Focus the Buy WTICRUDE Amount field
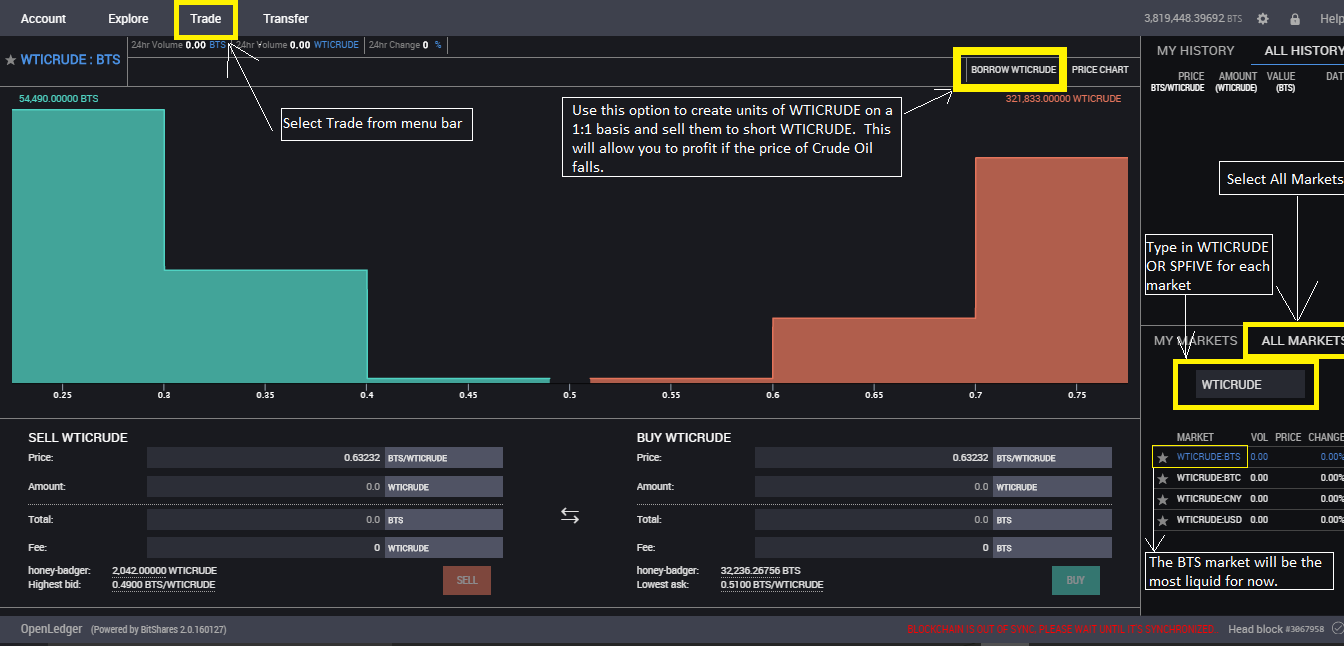 pos(874,486)
